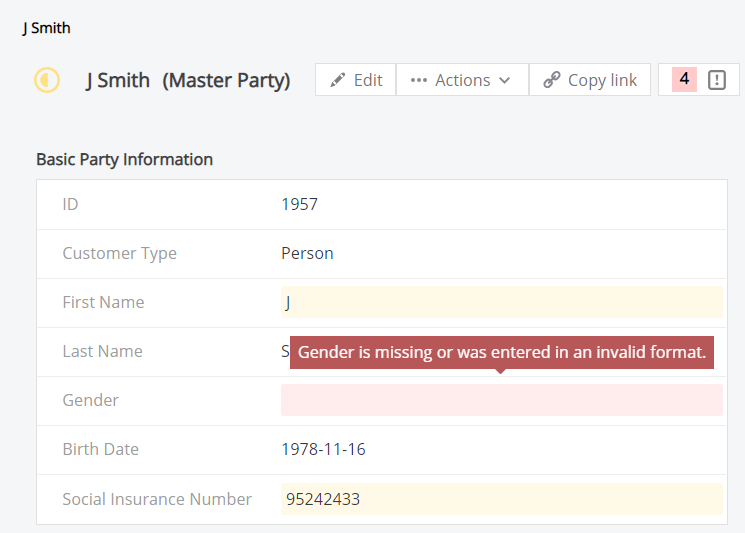The height and width of the screenshot is (533, 745).
Task: Click the J Smith (Master Party) title
Action: pyautogui.click(x=188, y=80)
